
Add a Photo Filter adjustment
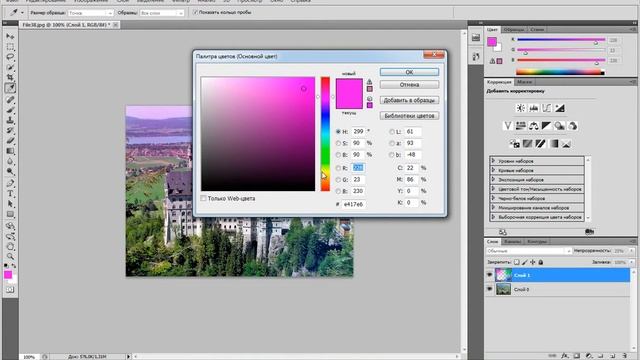pyautogui.click(x=560, y=126)
